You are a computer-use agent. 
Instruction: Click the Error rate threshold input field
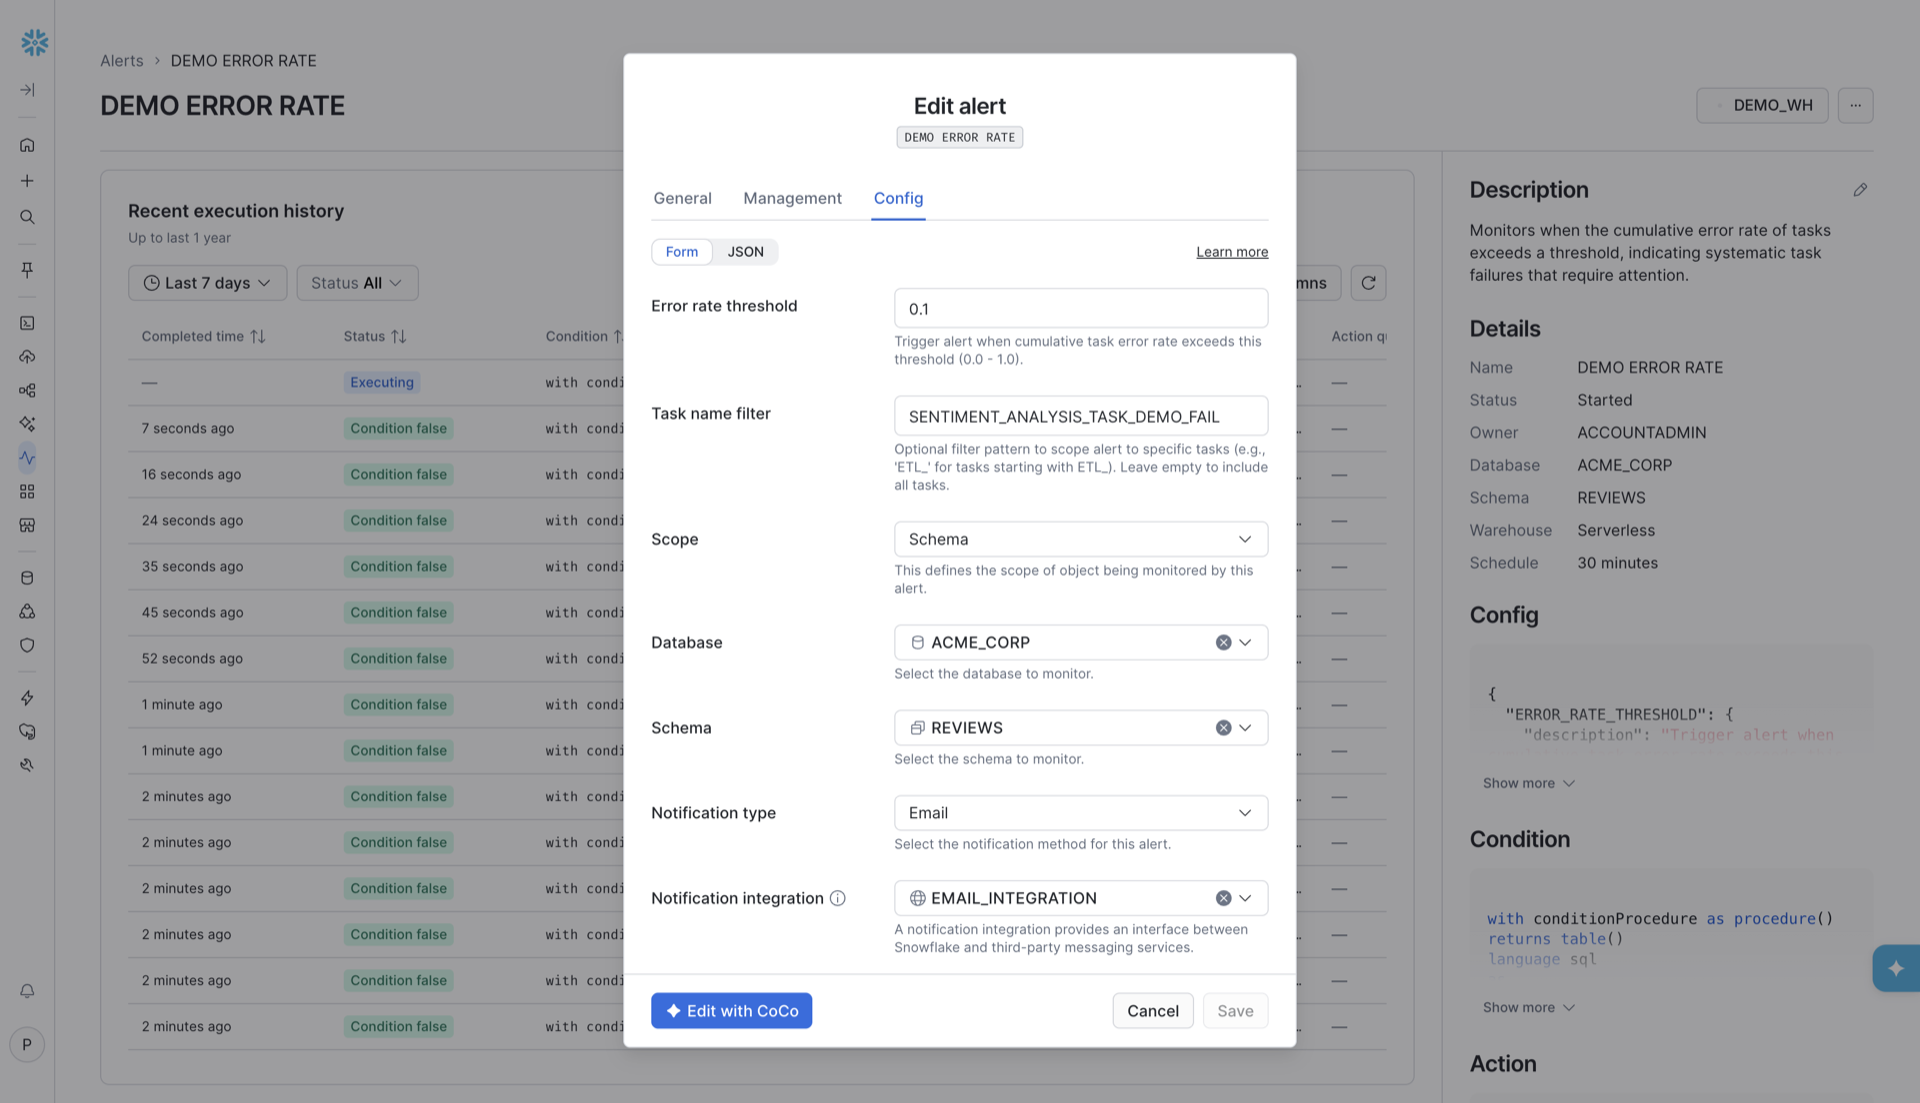(1081, 309)
